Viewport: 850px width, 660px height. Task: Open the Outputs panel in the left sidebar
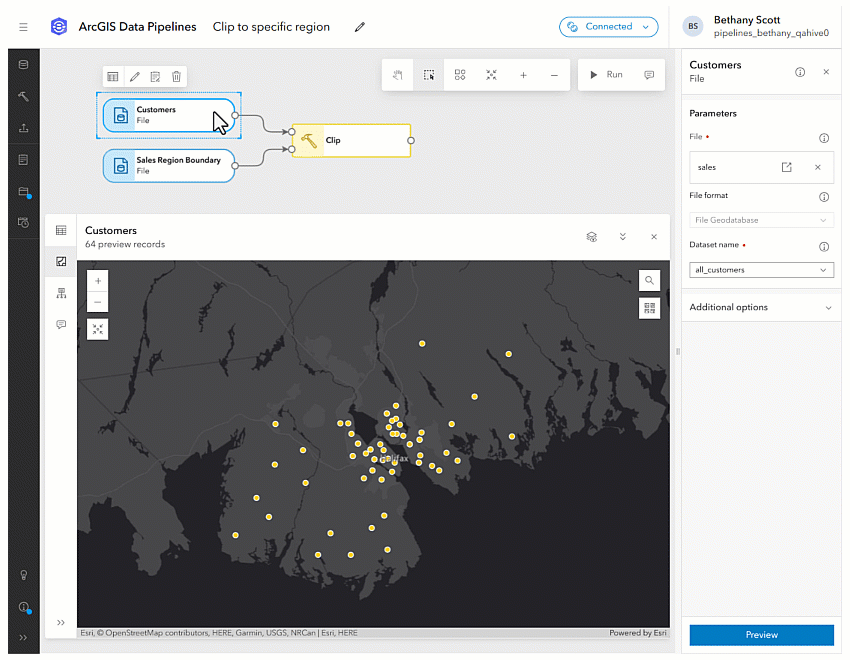(x=24, y=127)
